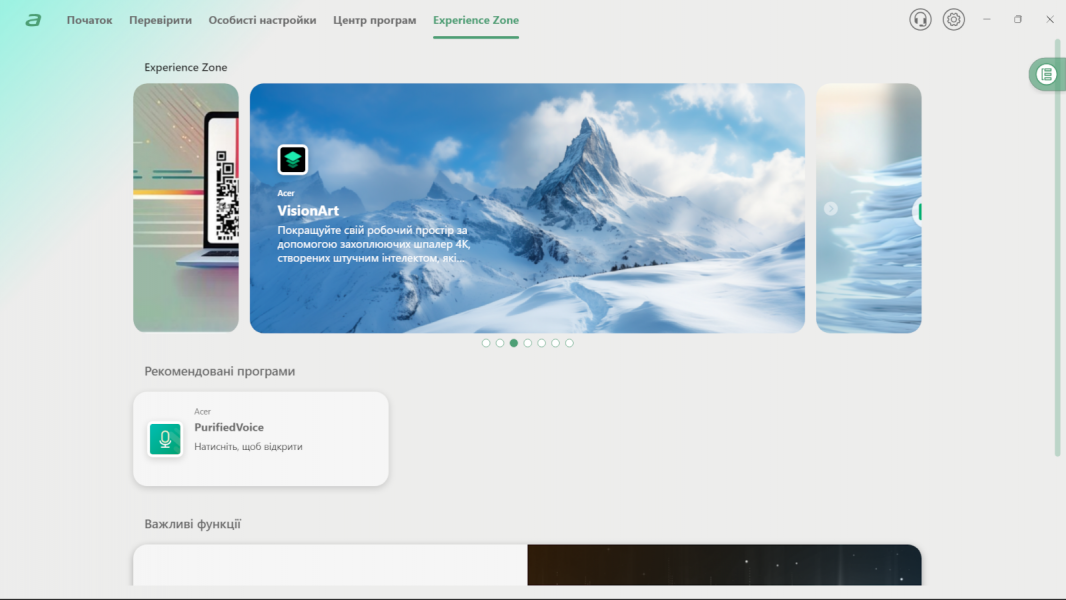1066x600 pixels.
Task: Select the first carousel page dot
Action: click(x=486, y=343)
